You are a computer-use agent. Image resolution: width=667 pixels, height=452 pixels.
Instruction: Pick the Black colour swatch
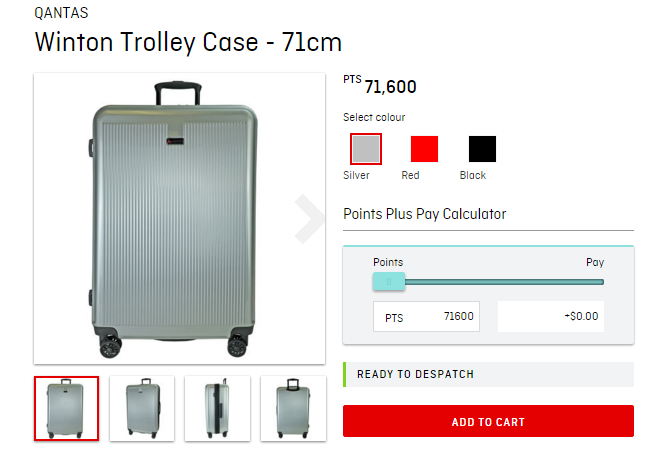tap(482, 149)
